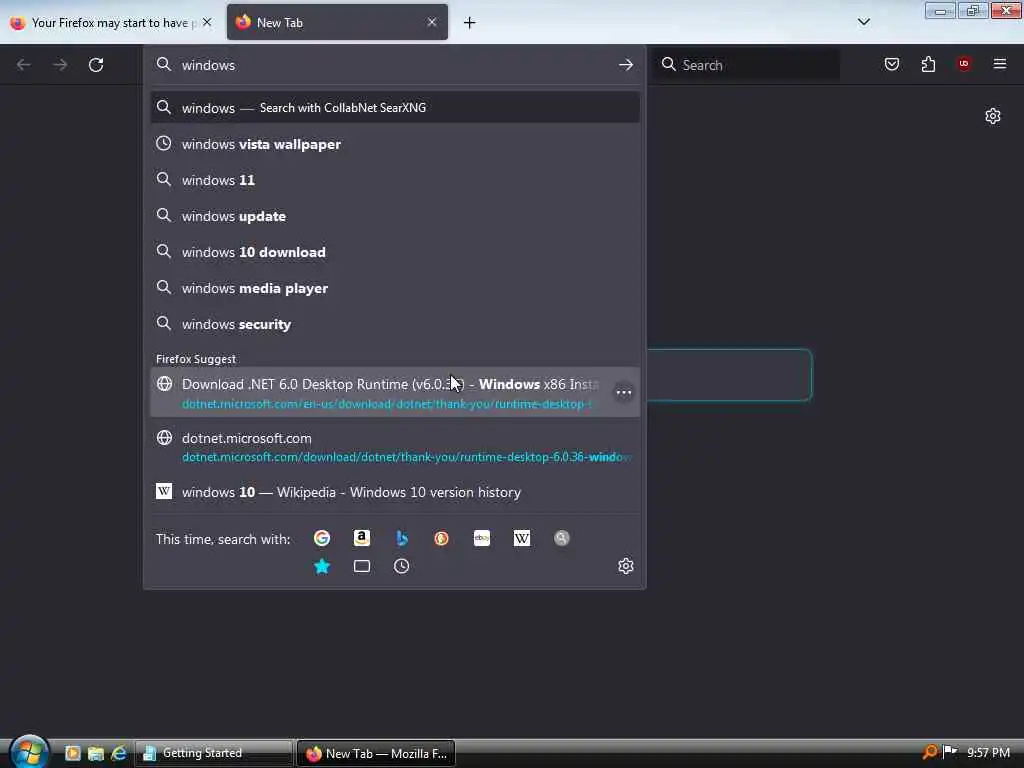The height and width of the screenshot is (768, 1024).
Task: Click the Action Center flag tray icon
Action: [x=950, y=752]
